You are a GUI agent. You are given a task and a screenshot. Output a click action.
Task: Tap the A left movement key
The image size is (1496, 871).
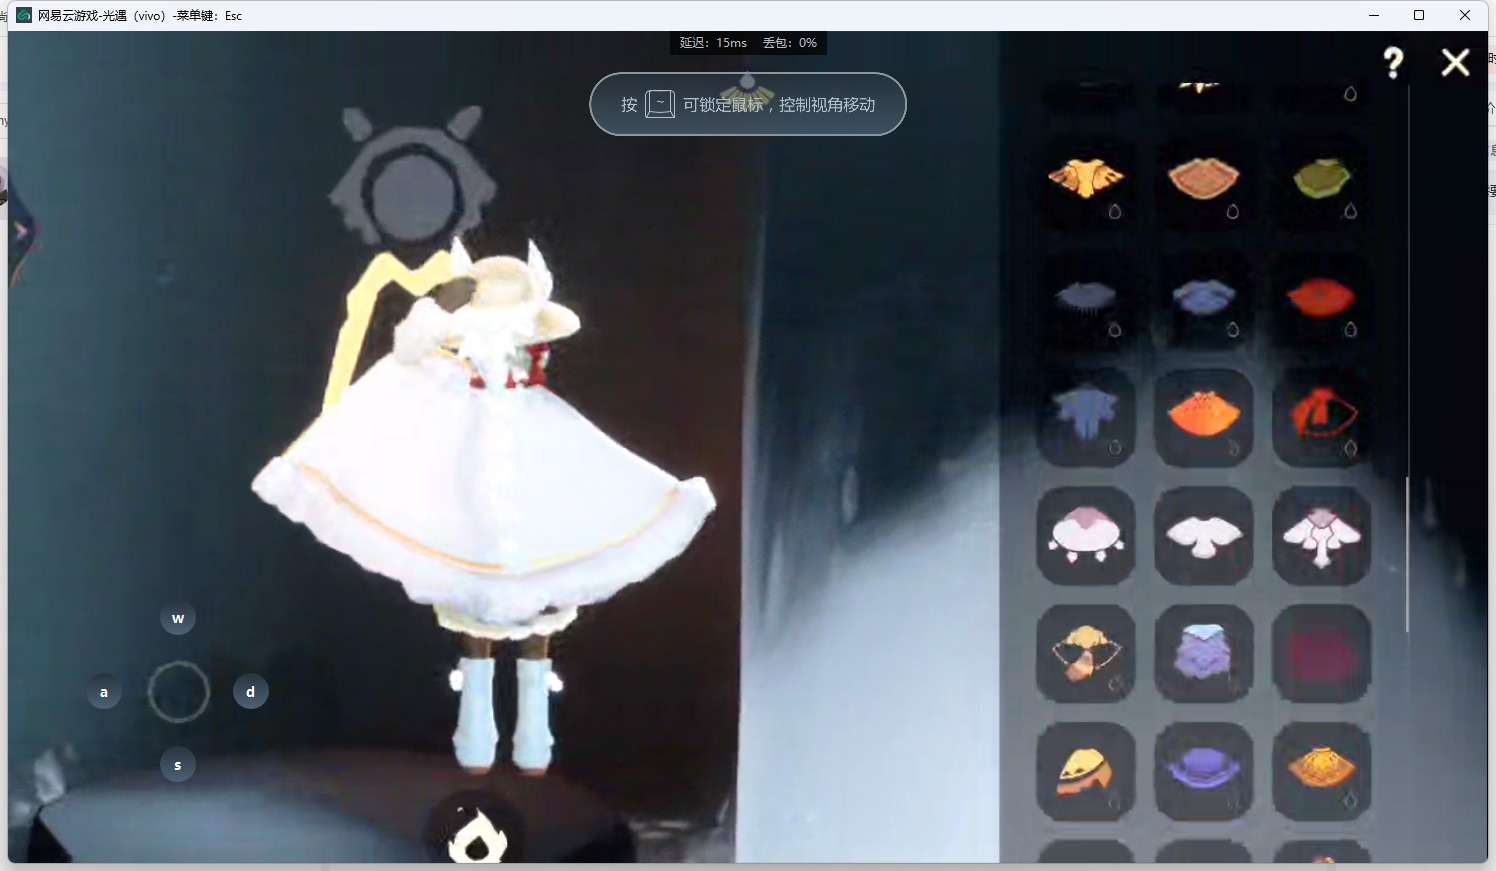[x=104, y=692]
